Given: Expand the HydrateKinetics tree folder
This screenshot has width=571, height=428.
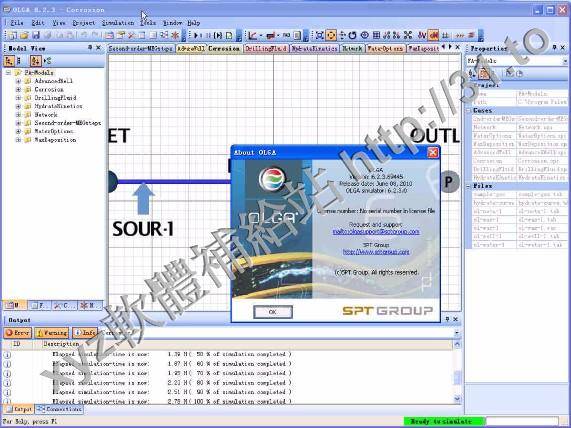Looking at the screenshot, I should [x=18, y=106].
